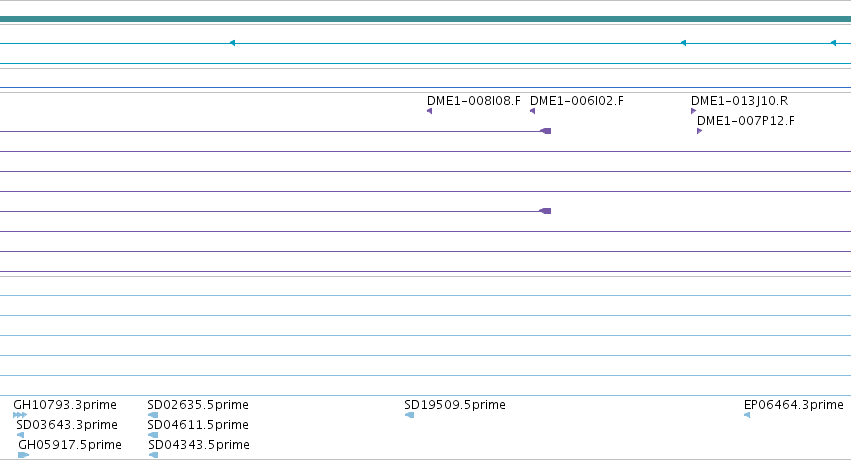
Task: Select the SD19509.5prime label
Action: [455, 405]
